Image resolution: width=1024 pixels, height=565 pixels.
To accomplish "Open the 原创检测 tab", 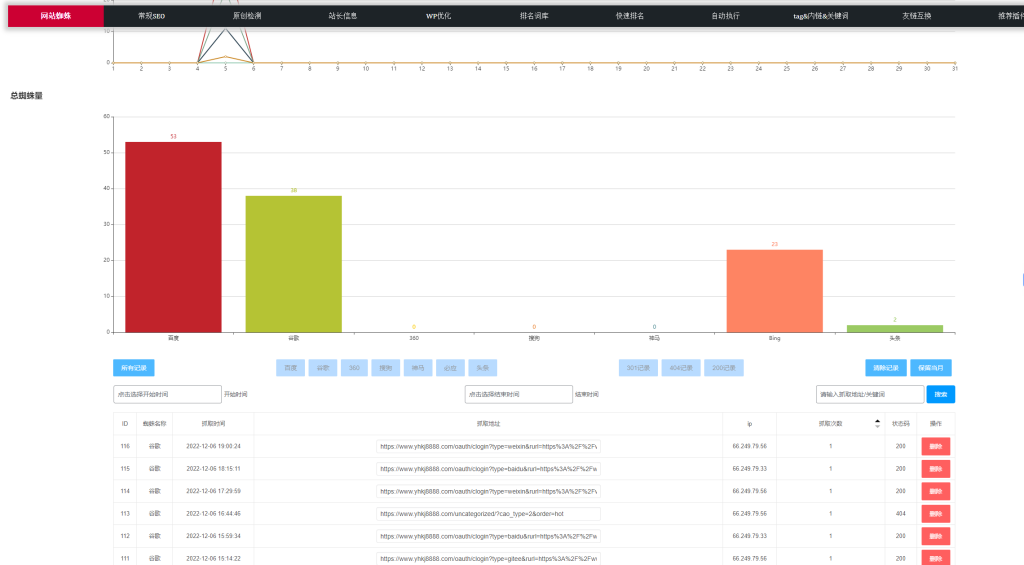I will tap(247, 16).
